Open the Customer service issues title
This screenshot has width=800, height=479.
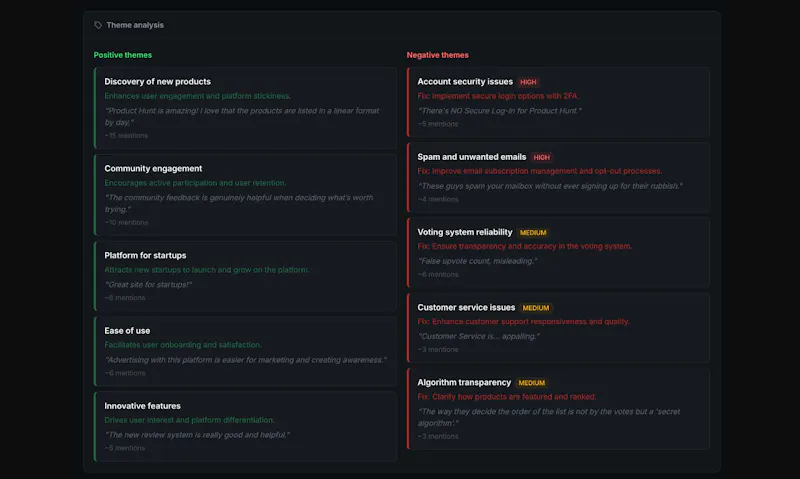(466, 308)
